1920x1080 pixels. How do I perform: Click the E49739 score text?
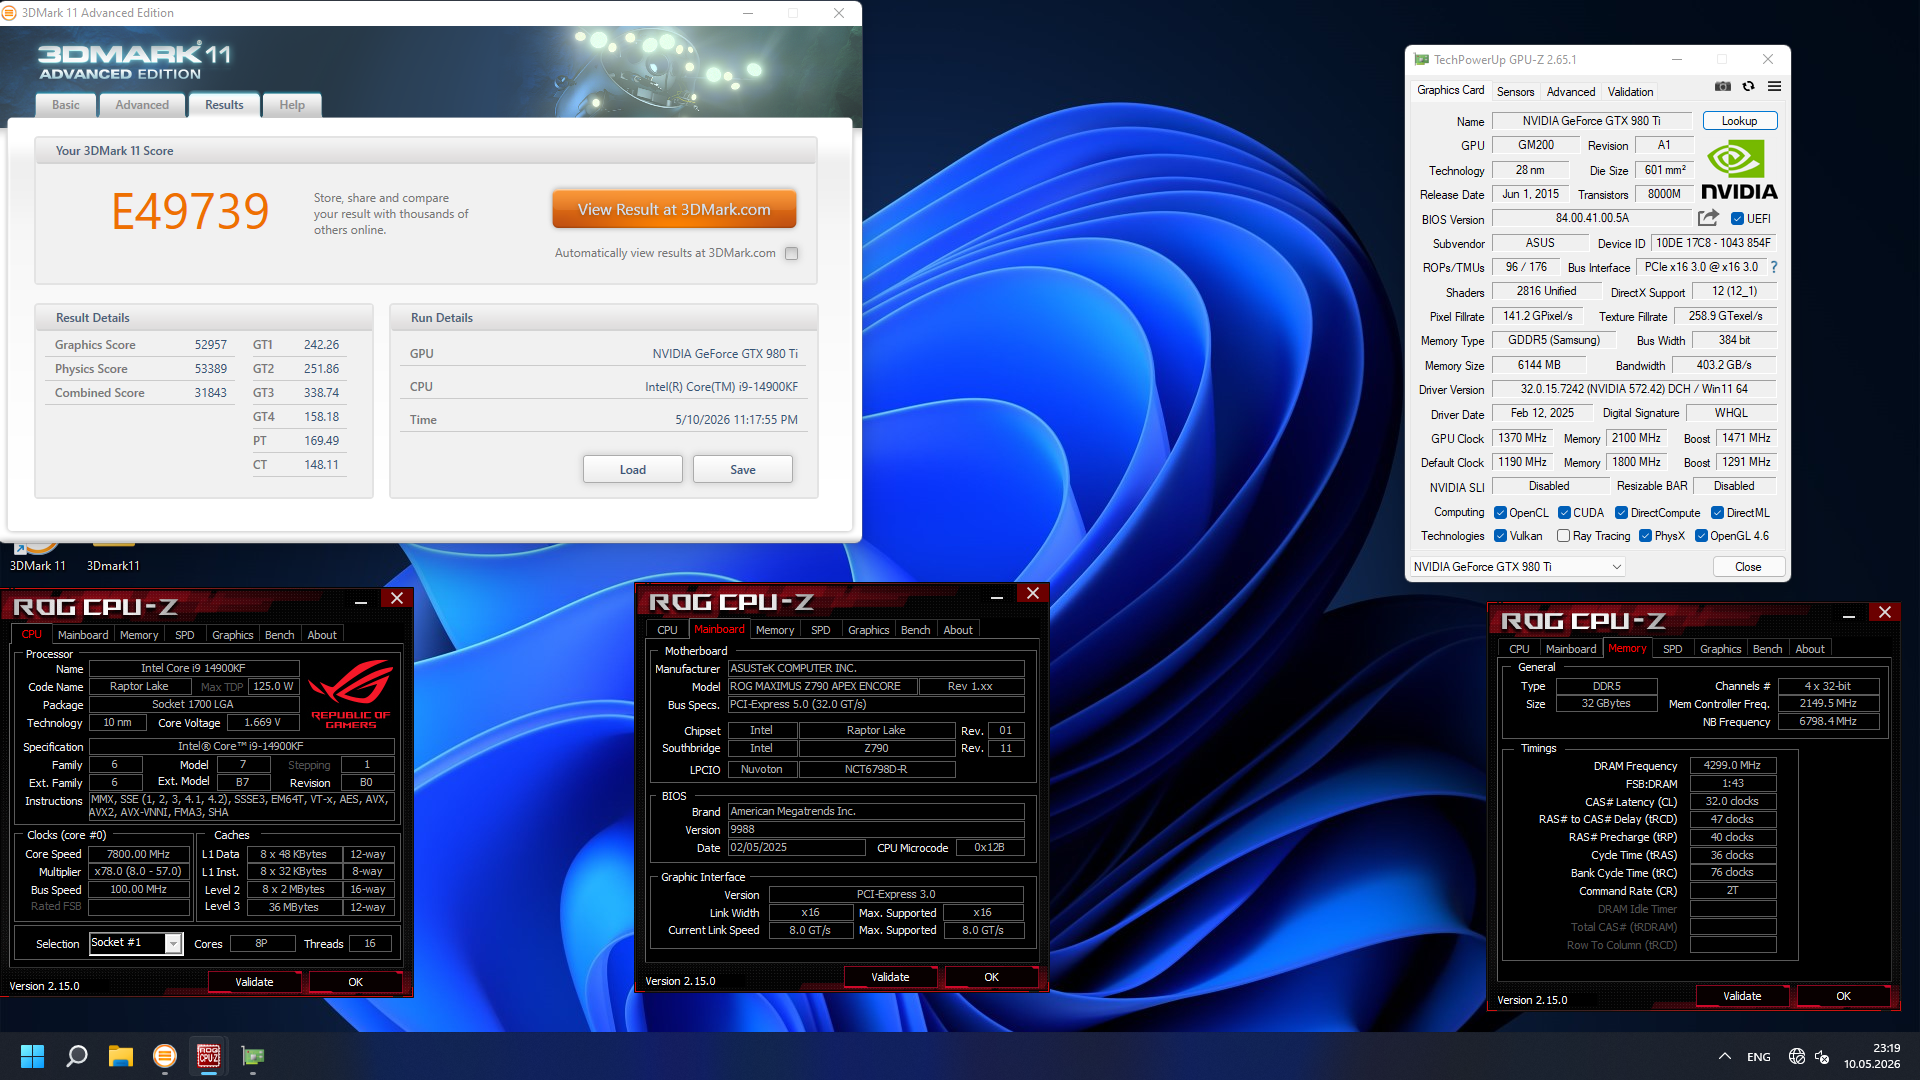click(x=190, y=212)
